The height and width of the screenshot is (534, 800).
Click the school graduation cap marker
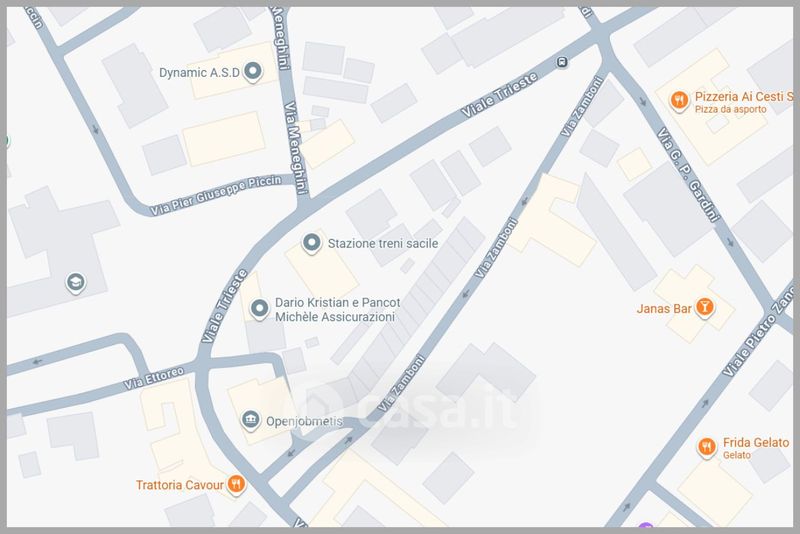[76, 283]
